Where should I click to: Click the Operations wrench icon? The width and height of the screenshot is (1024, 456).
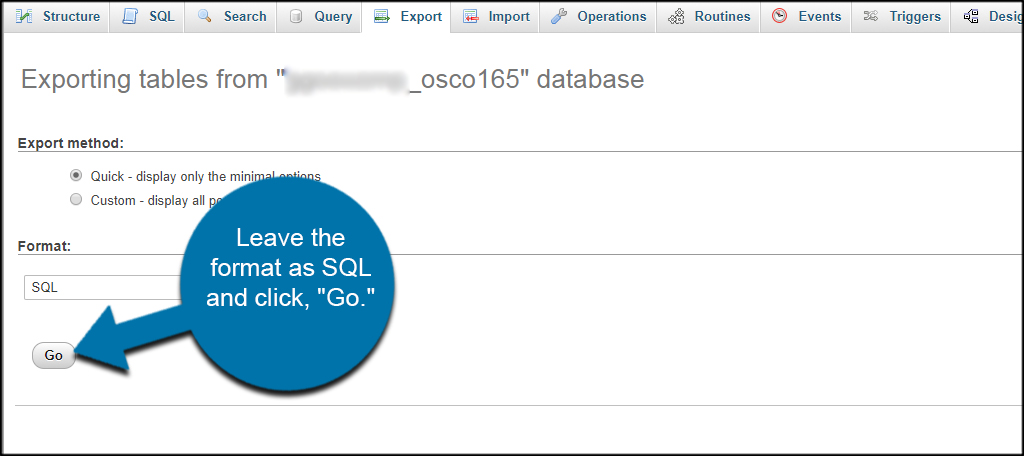click(x=559, y=16)
